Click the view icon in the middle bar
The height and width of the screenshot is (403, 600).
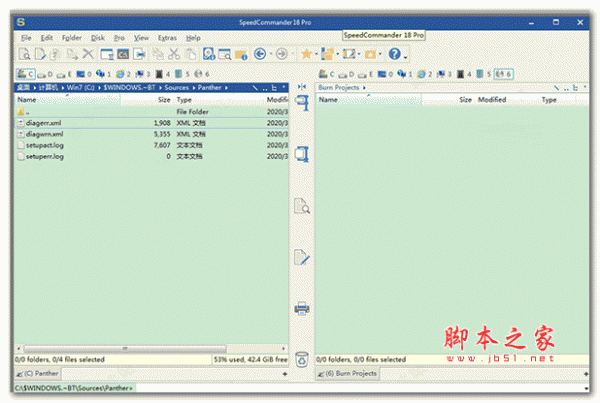[302, 206]
